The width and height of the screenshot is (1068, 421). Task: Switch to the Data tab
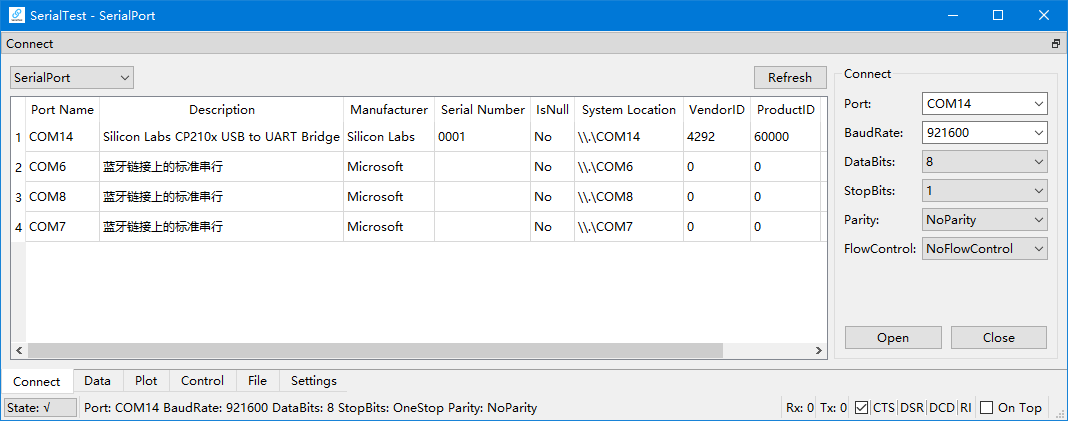[x=97, y=381]
